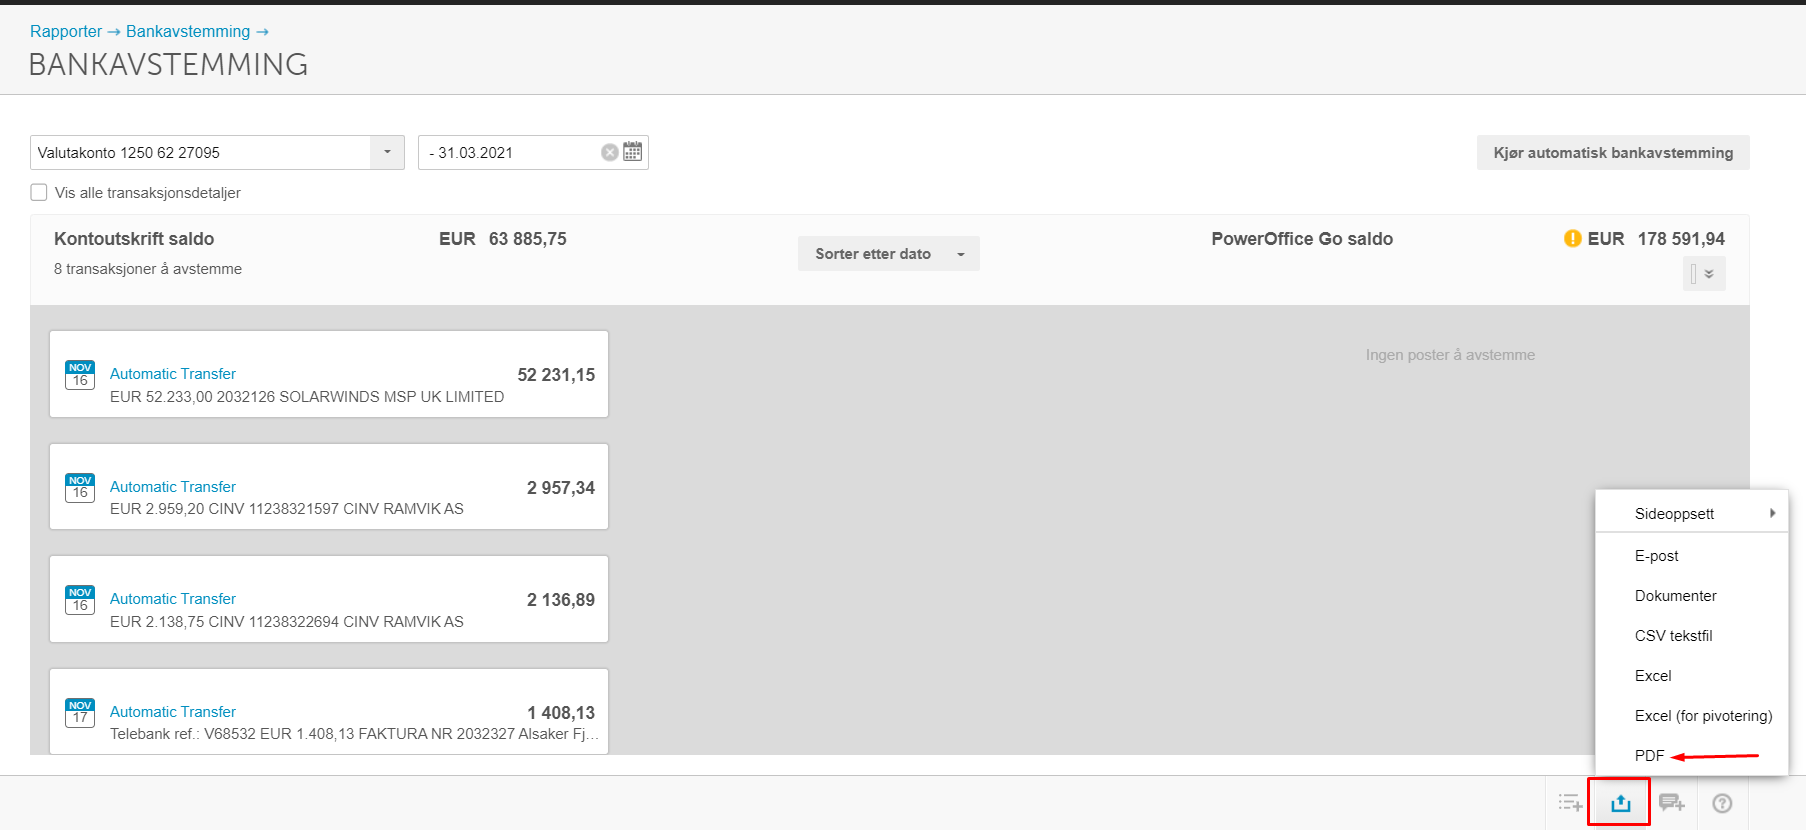Image resolution: width=1806 pixels, height=830 pixels.
Task: Click amount 2 136,89
Action: click(x=561, y=600)
